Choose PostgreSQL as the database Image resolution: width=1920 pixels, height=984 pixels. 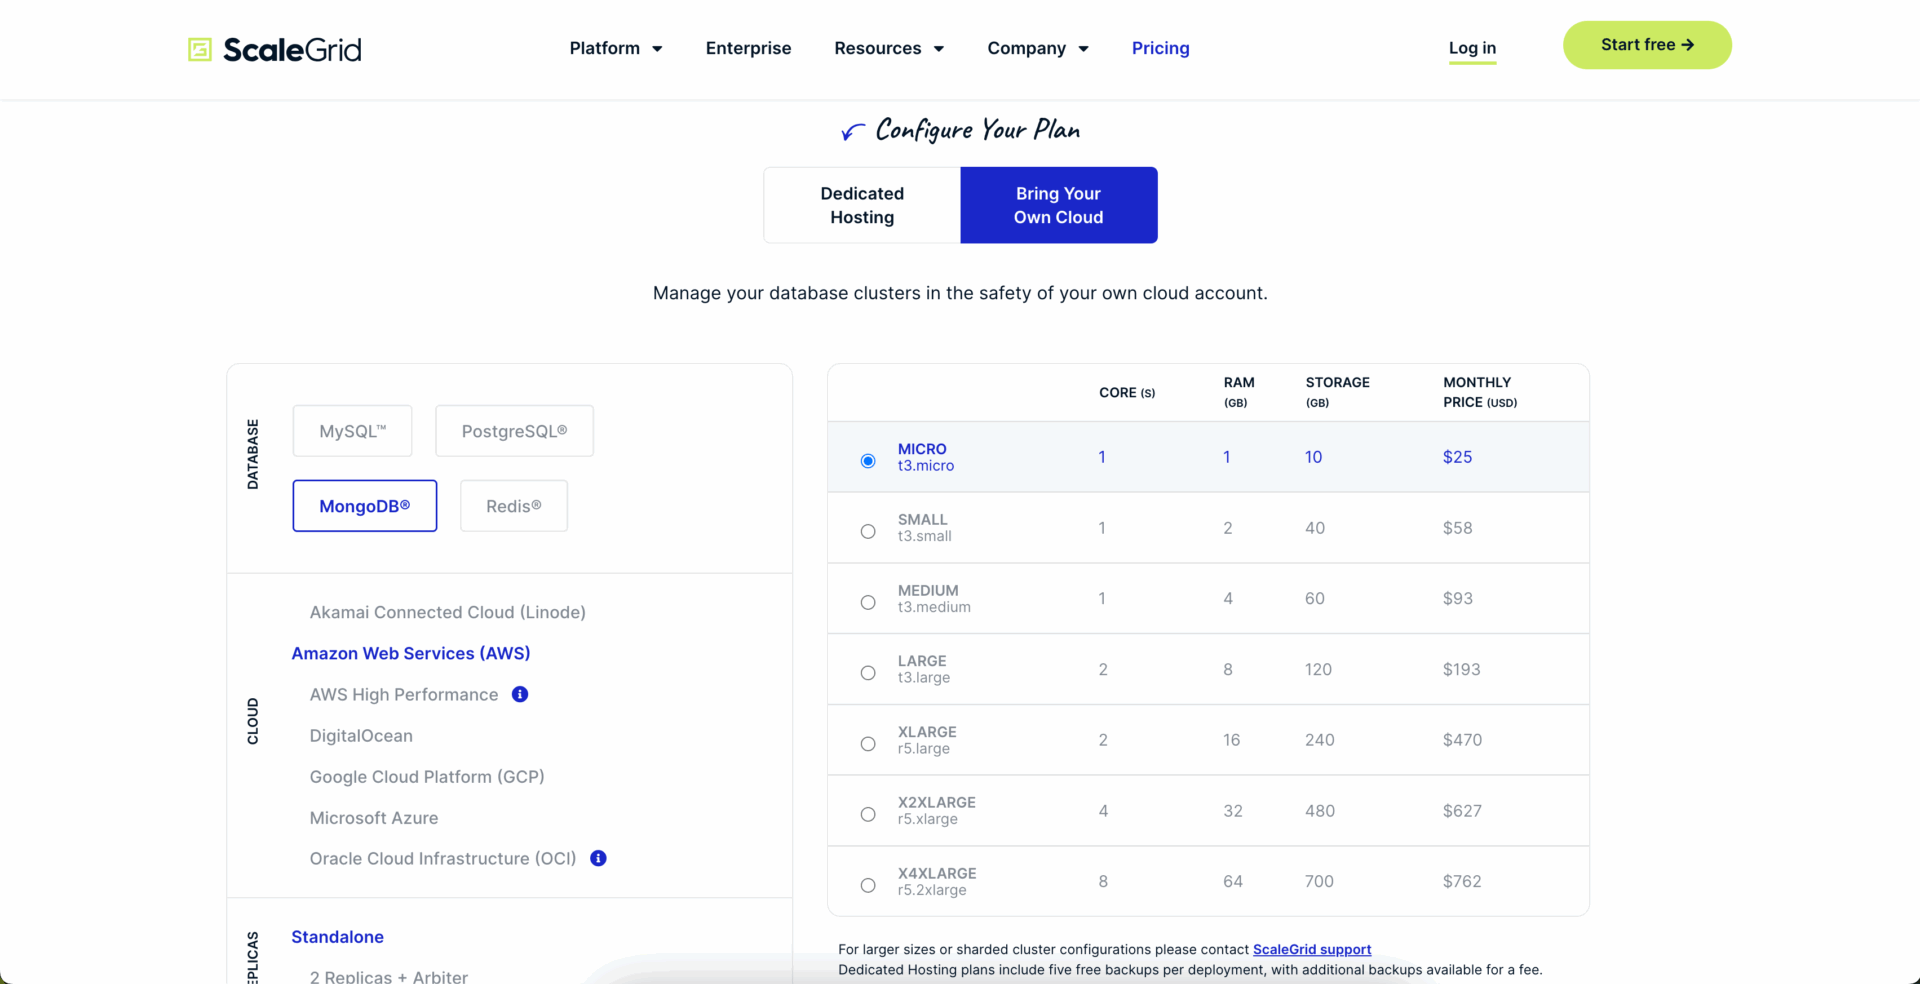(514, 431)
